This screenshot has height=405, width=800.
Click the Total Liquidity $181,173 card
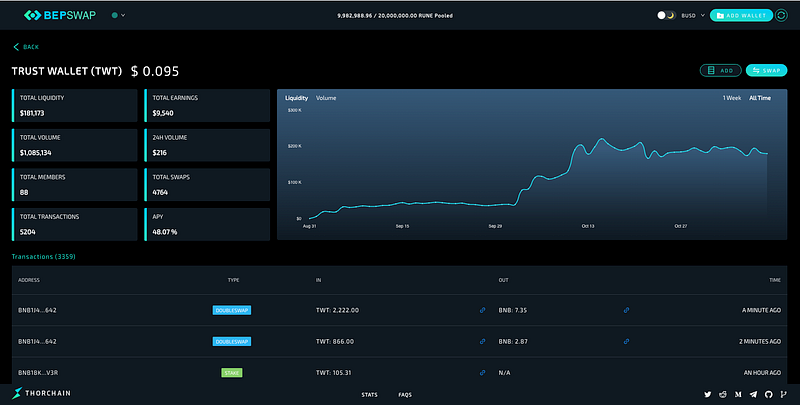[x=74, y=106]
